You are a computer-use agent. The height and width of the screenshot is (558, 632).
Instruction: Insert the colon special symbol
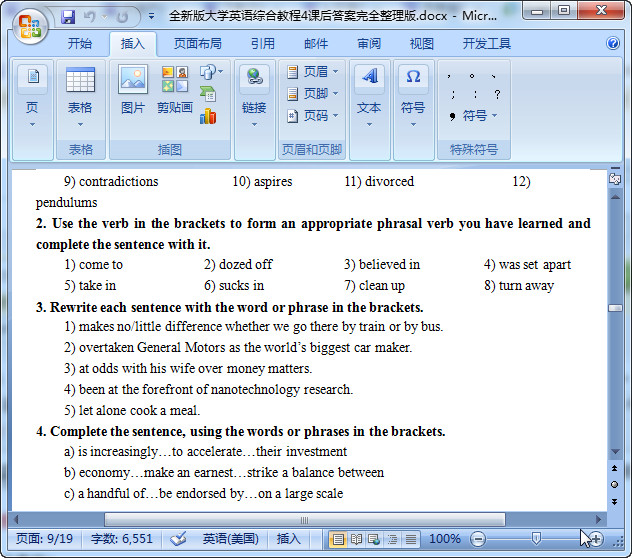(475, 94)
